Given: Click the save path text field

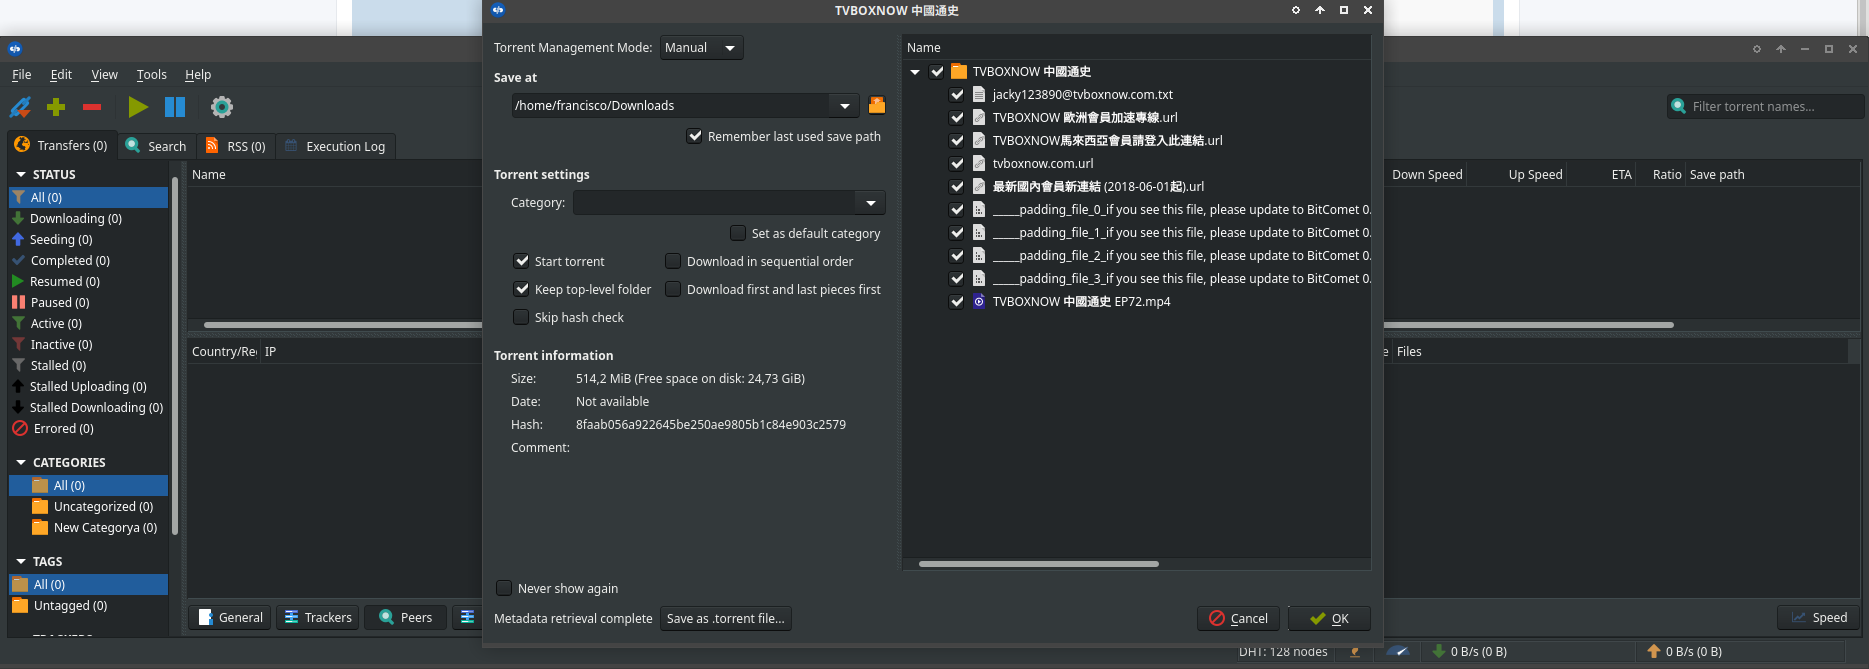Looking at the screenshot, I should [671, 105].
